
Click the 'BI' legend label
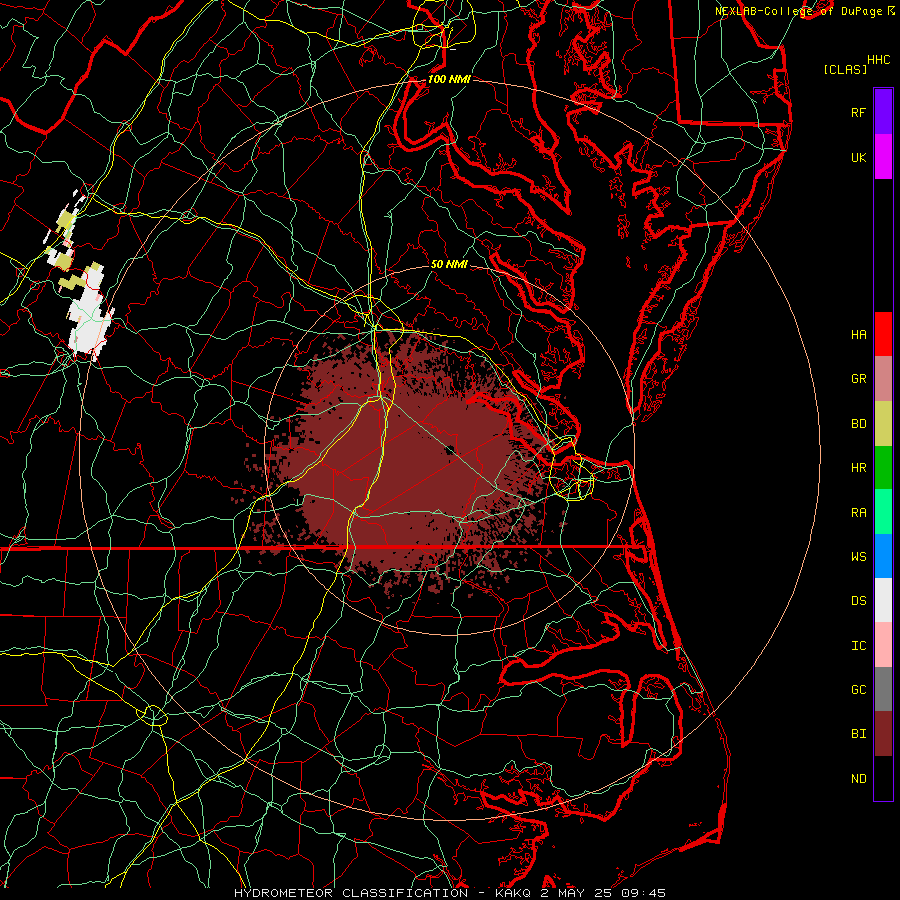click(x=858, y=734)
